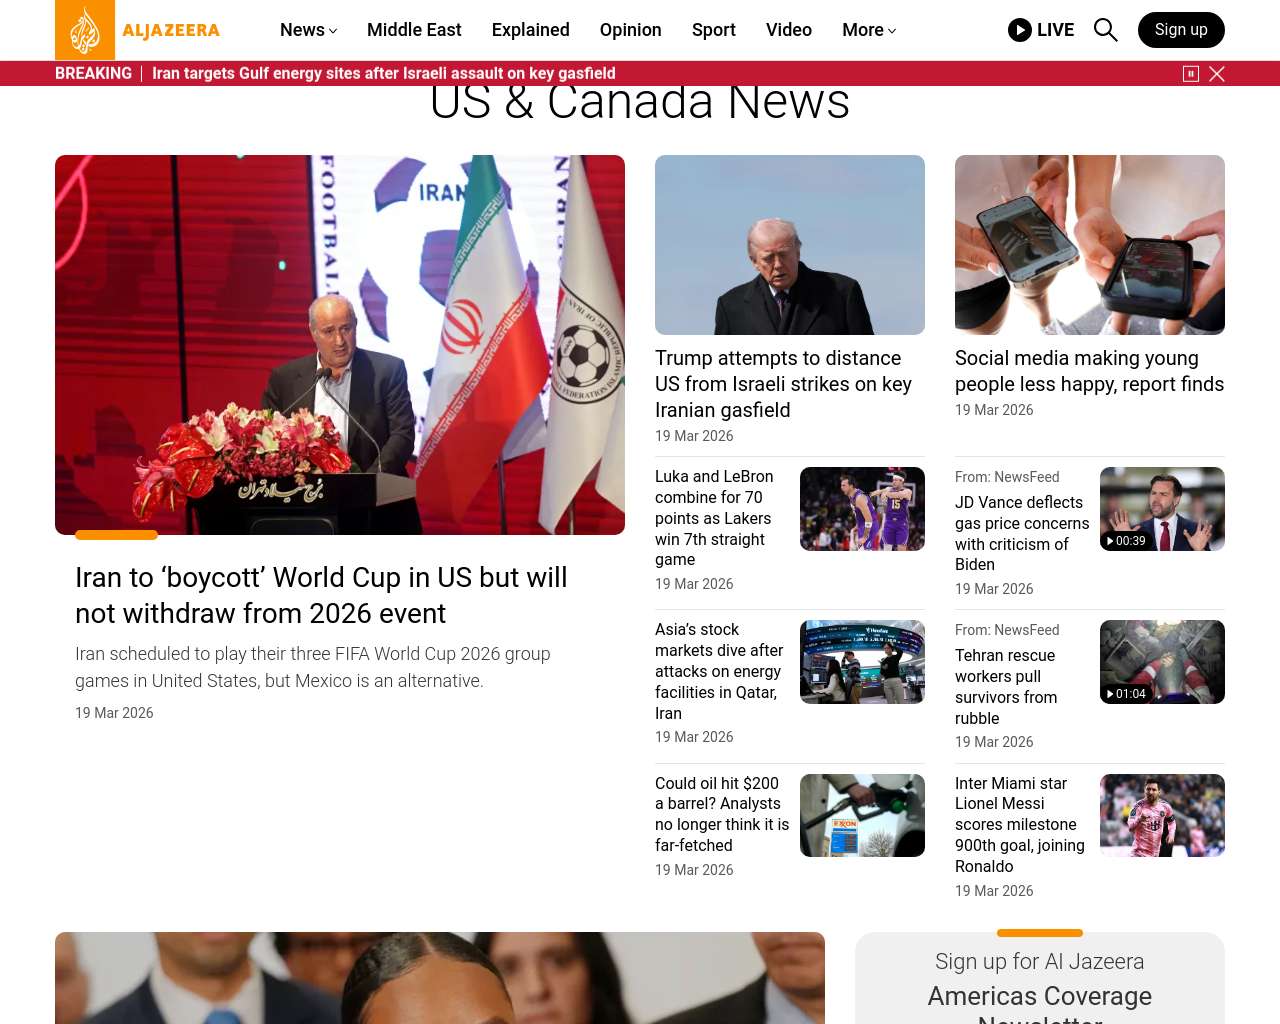The image size is (1280, 1024).
Task: Click the Al Jazeera logo
Action: coord(137,30)
